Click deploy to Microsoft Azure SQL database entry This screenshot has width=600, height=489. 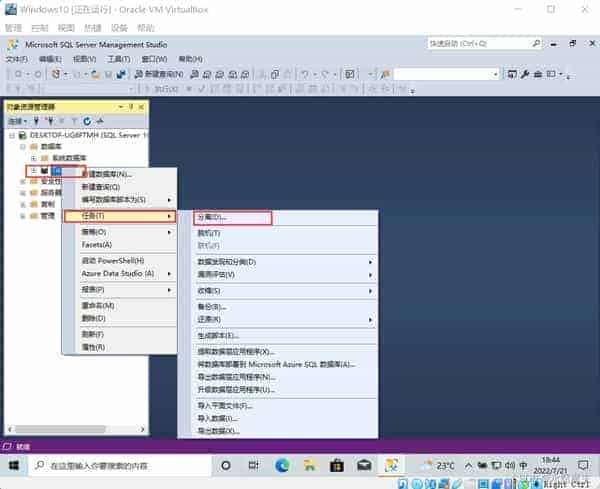click(x=278, y=364)
